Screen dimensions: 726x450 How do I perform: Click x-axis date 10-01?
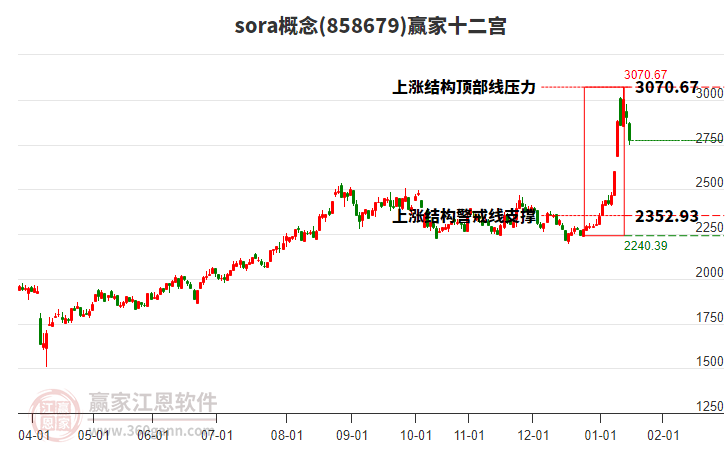(416, 436)
